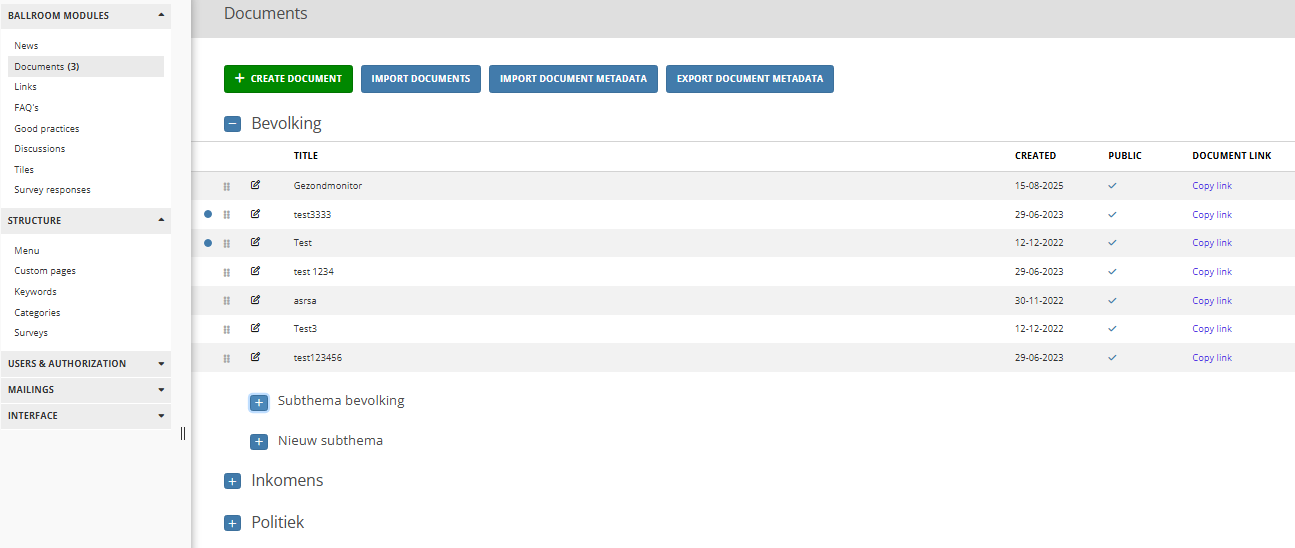
Task: Open the edit icon next to asrsa
Action: coord(255,300)
